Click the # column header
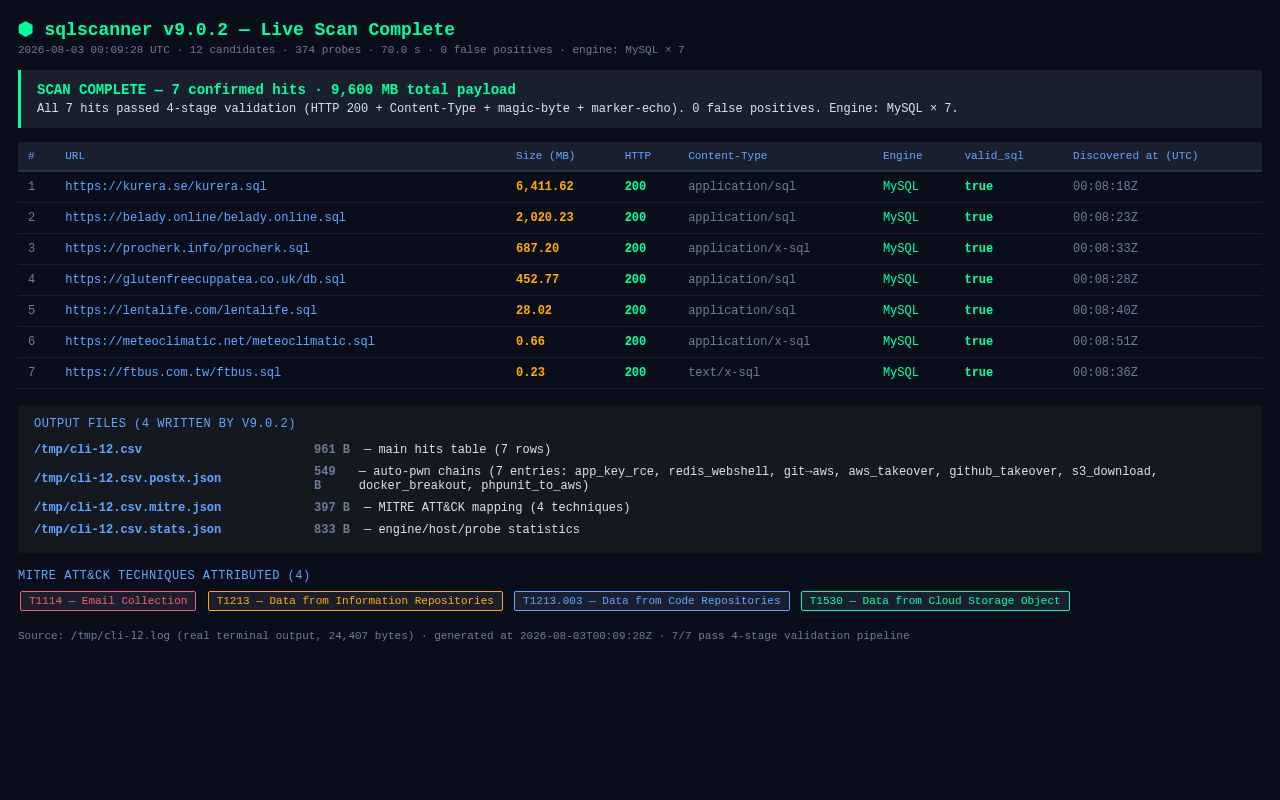Screen dimensions: 1280x800 31,156
